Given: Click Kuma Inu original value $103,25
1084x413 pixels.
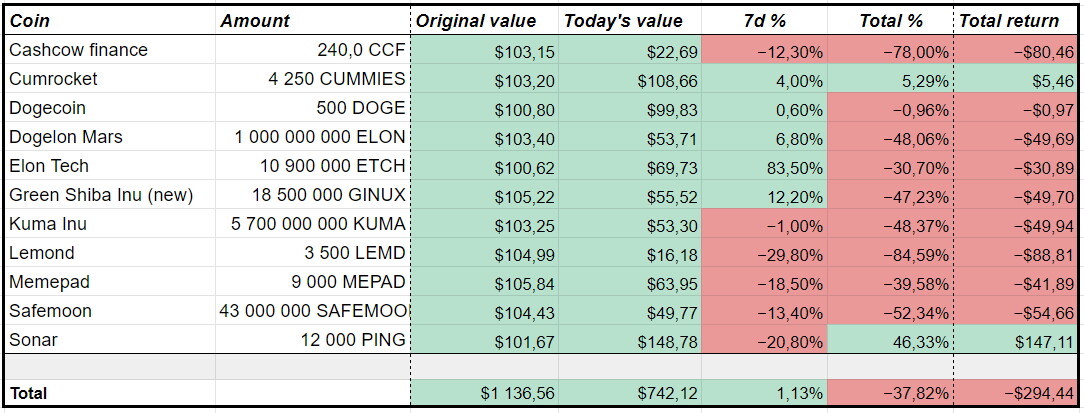Looking at the screenshot, I should pyautogui.click(x=485, y=223).
